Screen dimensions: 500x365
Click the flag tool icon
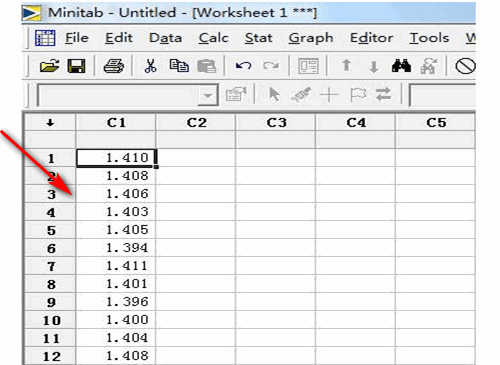point(358,95)
